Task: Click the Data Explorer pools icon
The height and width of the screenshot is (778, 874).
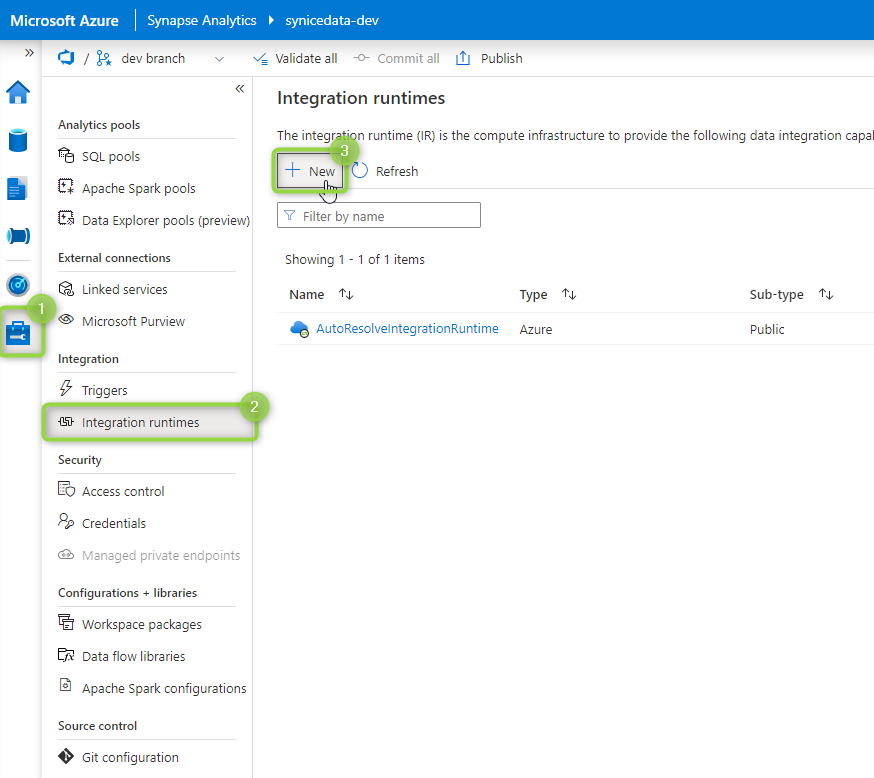Action: click(x=66, y=218)
